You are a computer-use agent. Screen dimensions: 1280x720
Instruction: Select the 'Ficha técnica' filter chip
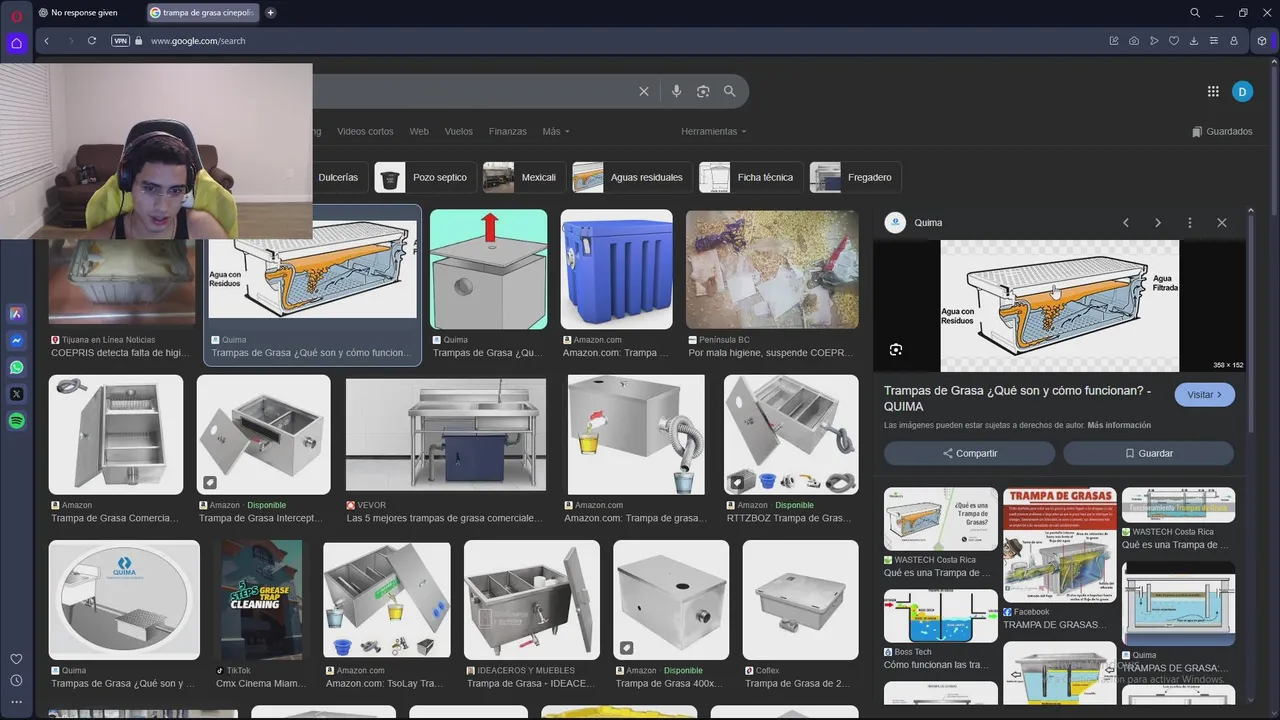coord(751,177)
